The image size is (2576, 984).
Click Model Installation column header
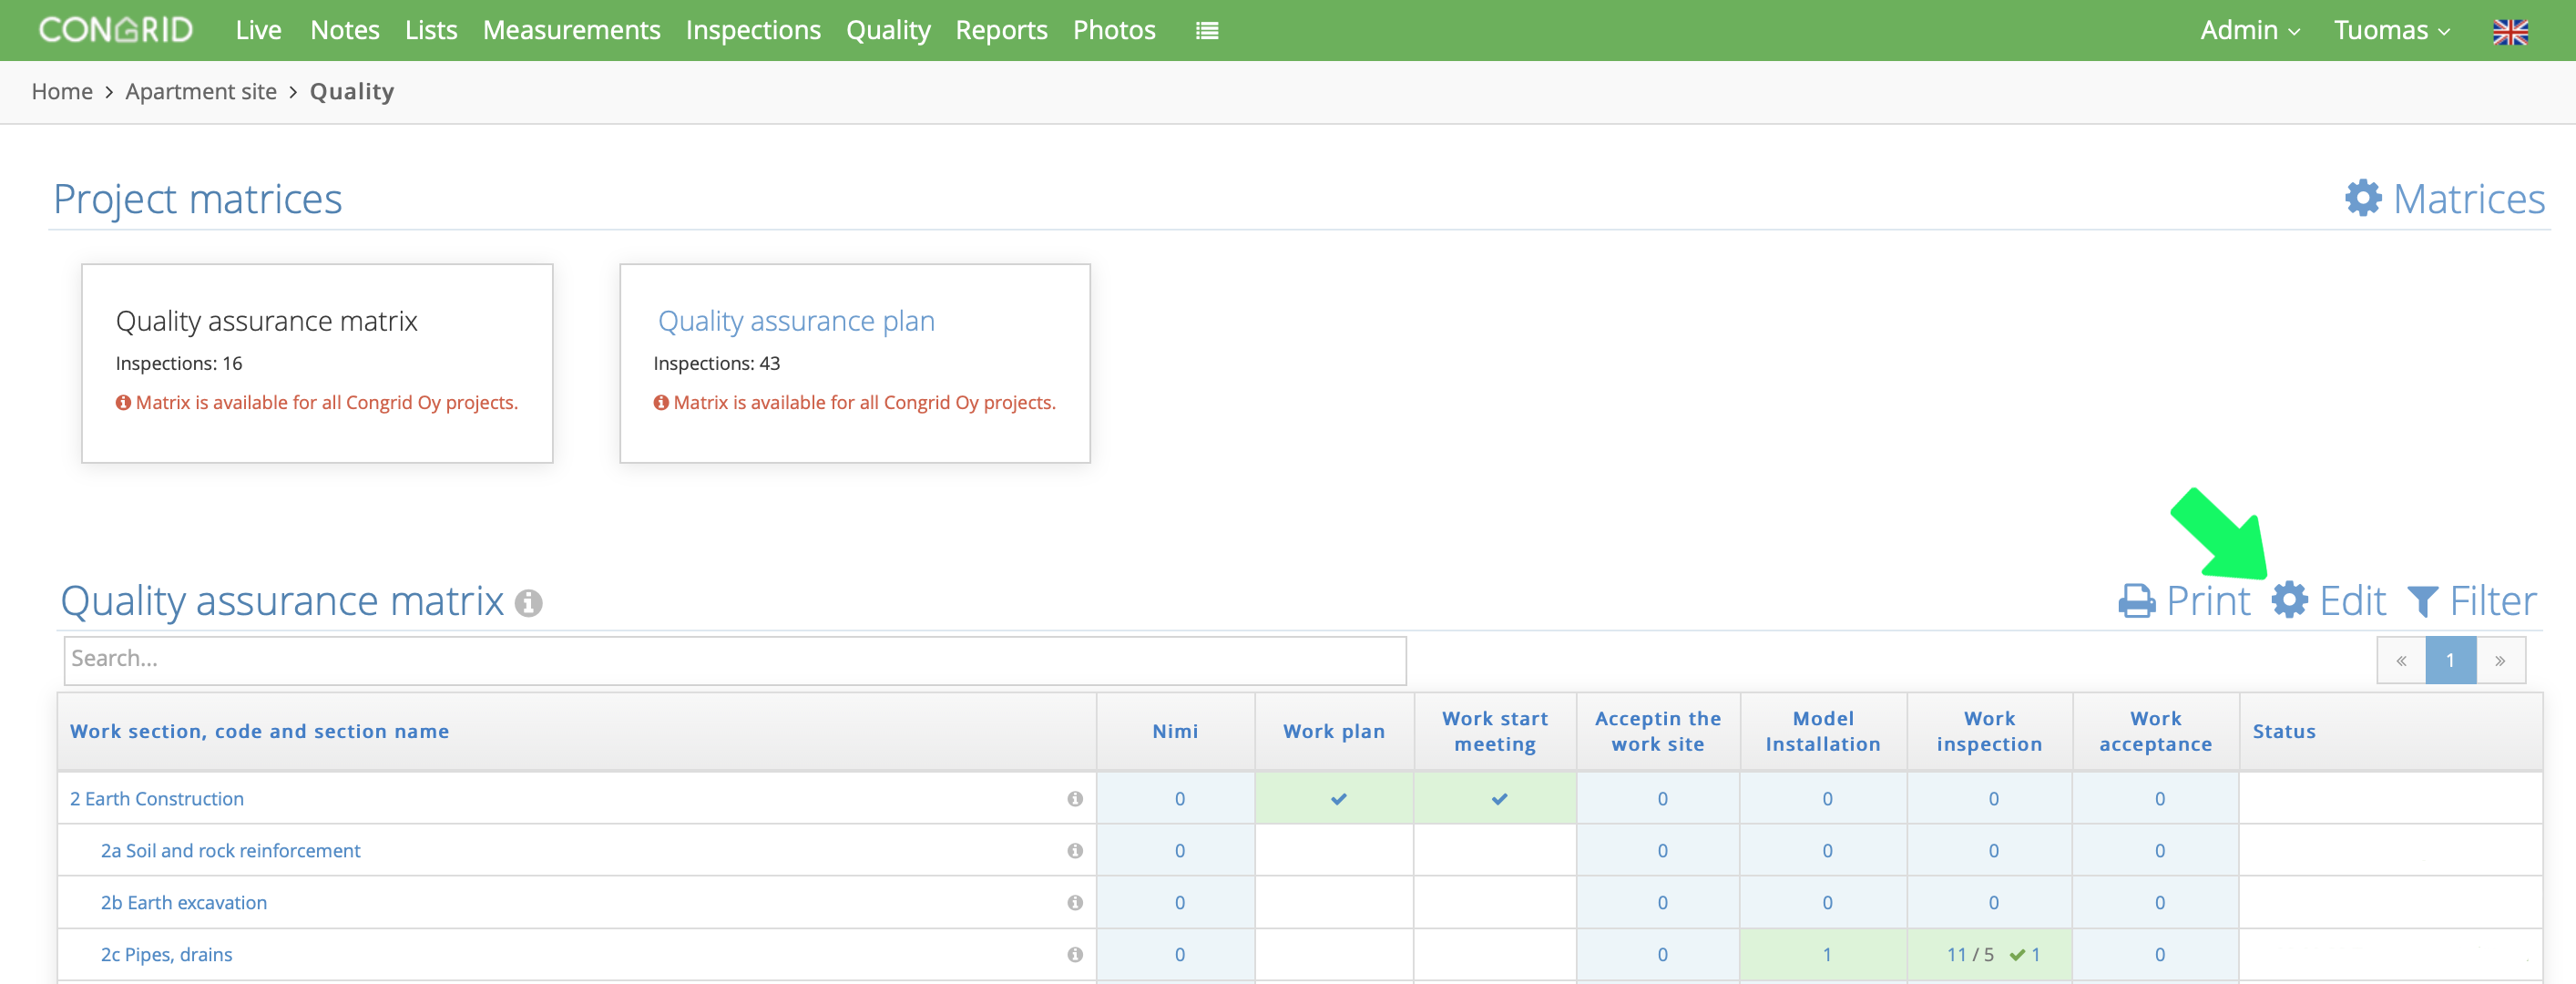point(1823,731)
